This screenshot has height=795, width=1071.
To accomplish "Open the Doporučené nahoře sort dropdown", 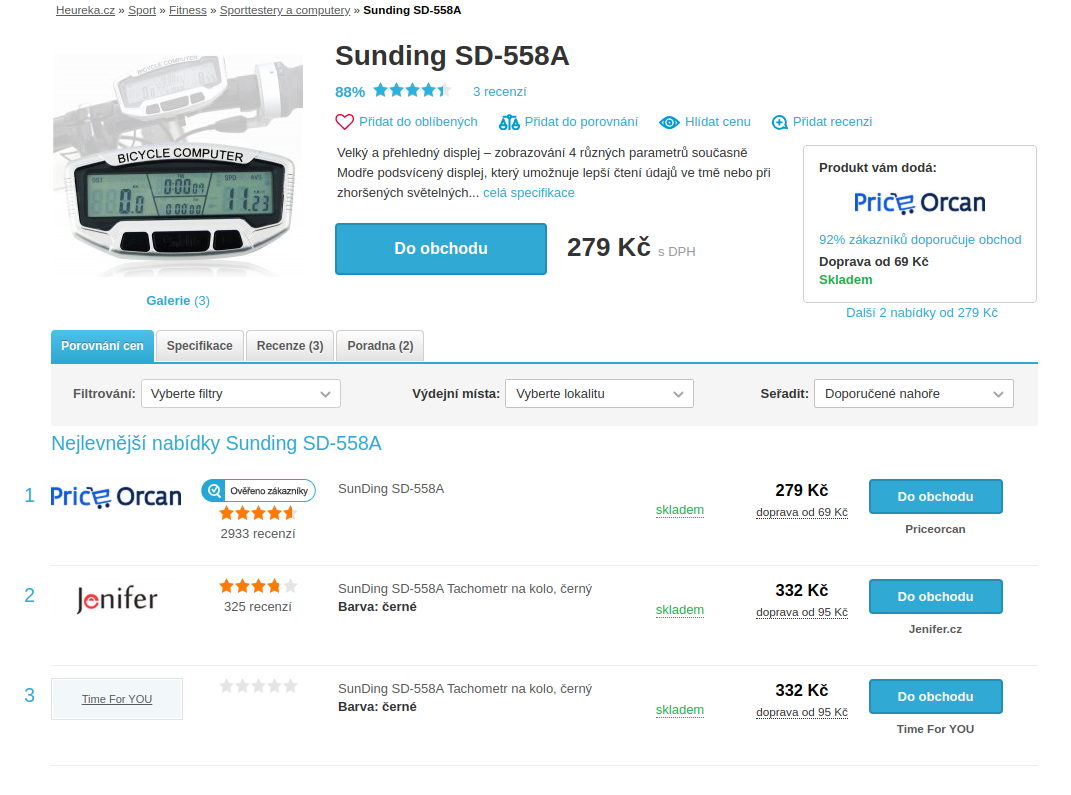I will pos(913,393).
